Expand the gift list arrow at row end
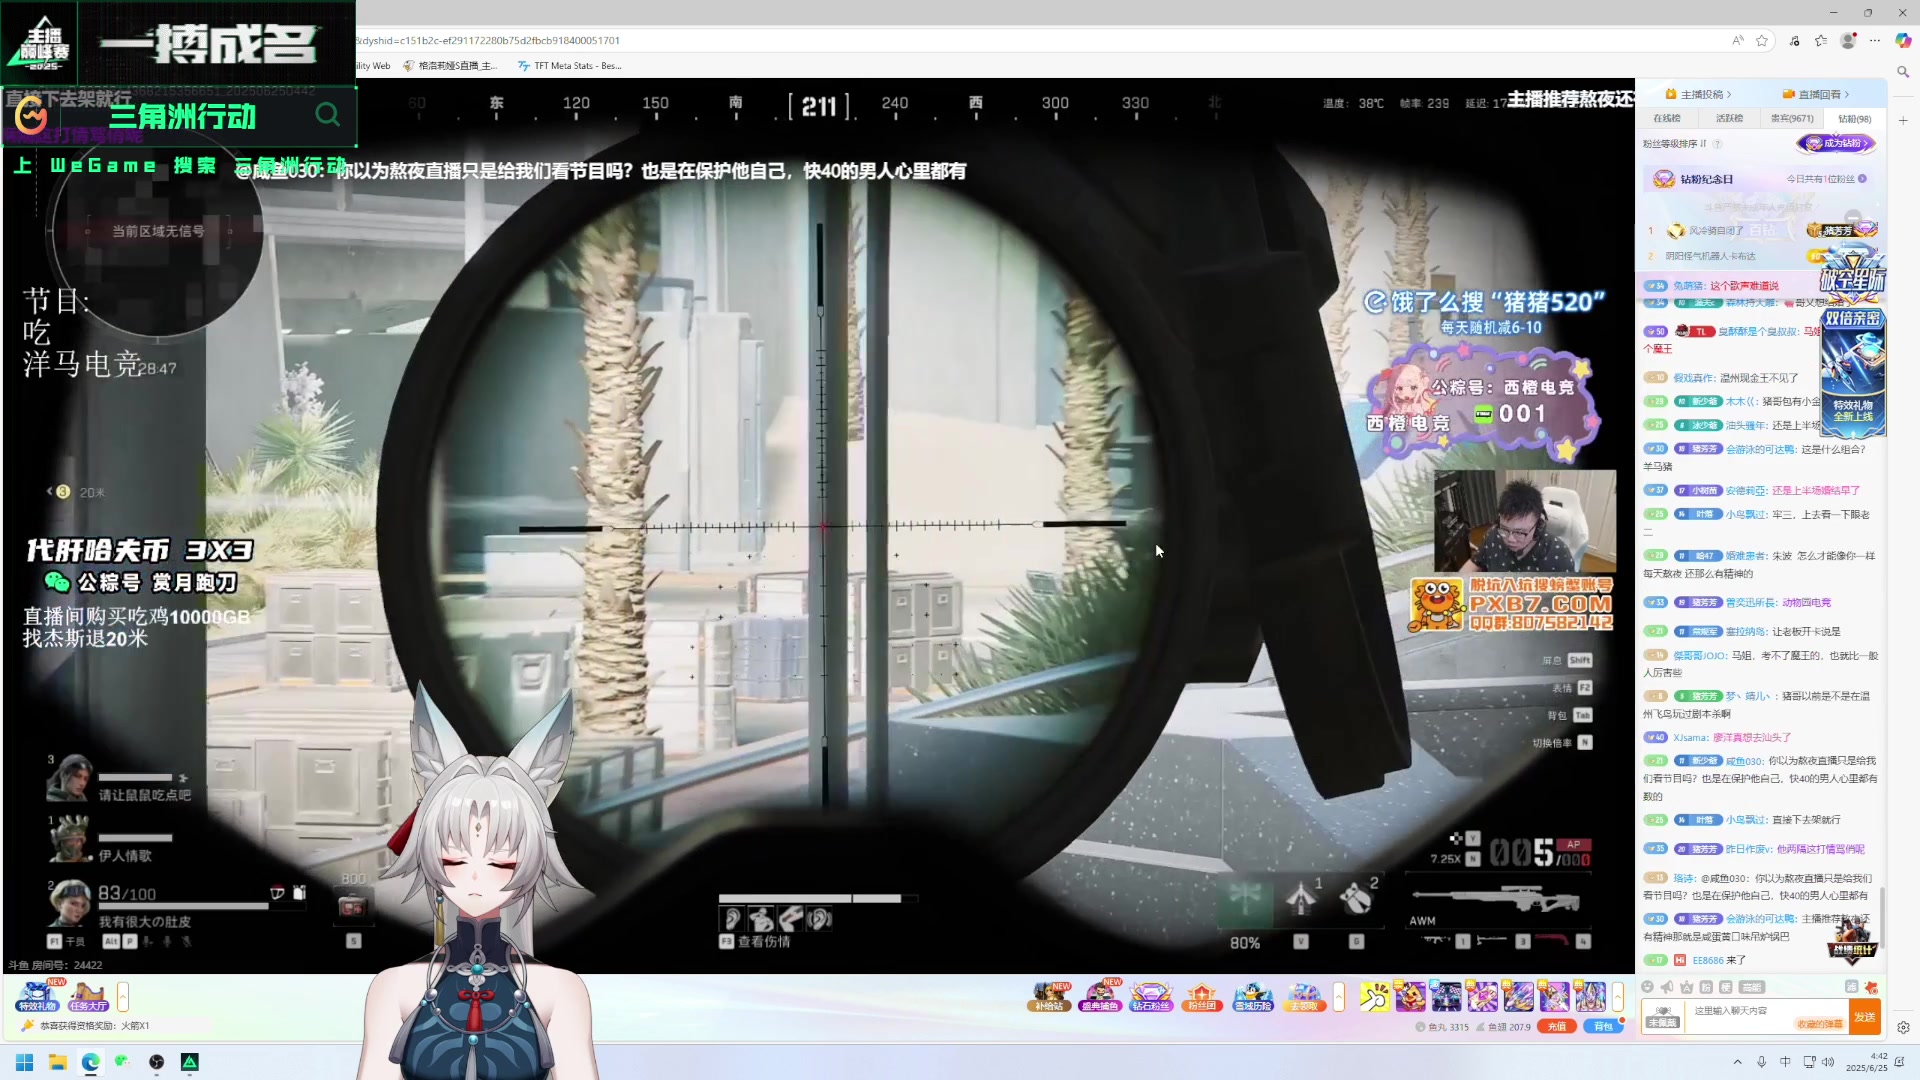The height and width of the screenshot is (1080, 1920). click(x=1617, y=996)
